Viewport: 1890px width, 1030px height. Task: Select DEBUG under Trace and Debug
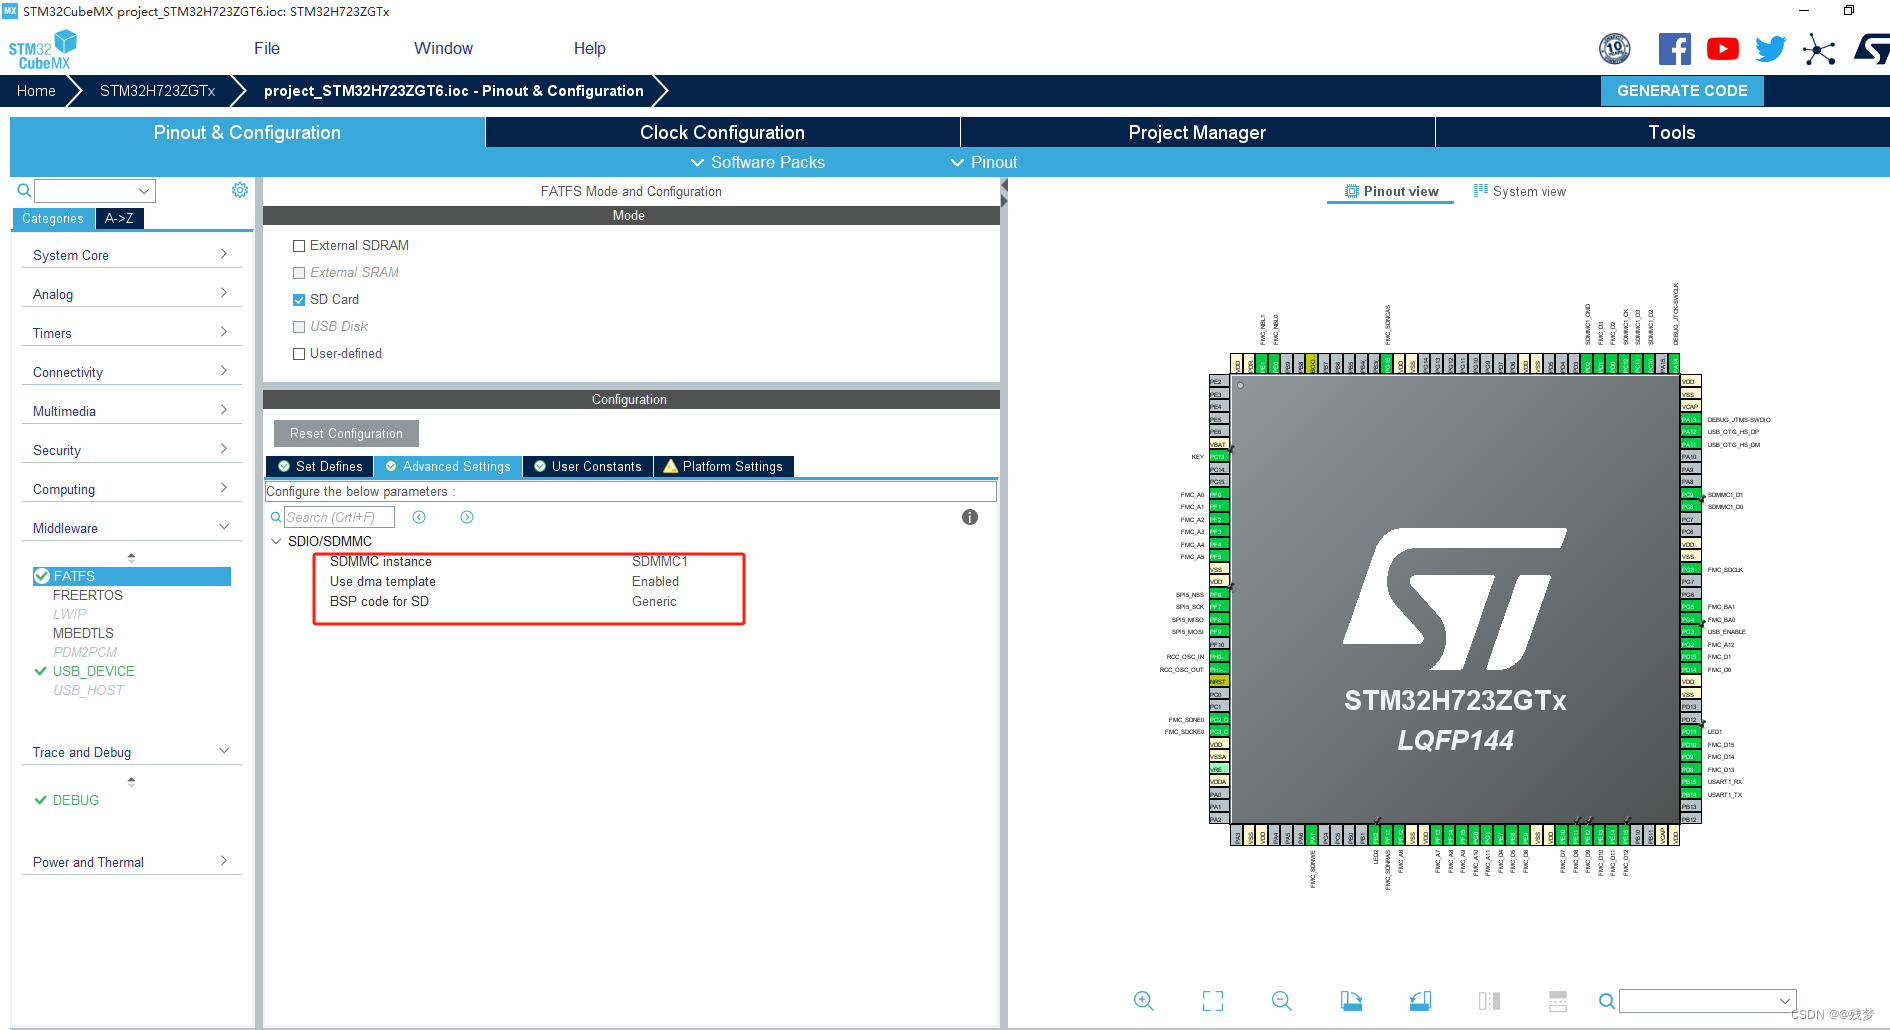76,800
